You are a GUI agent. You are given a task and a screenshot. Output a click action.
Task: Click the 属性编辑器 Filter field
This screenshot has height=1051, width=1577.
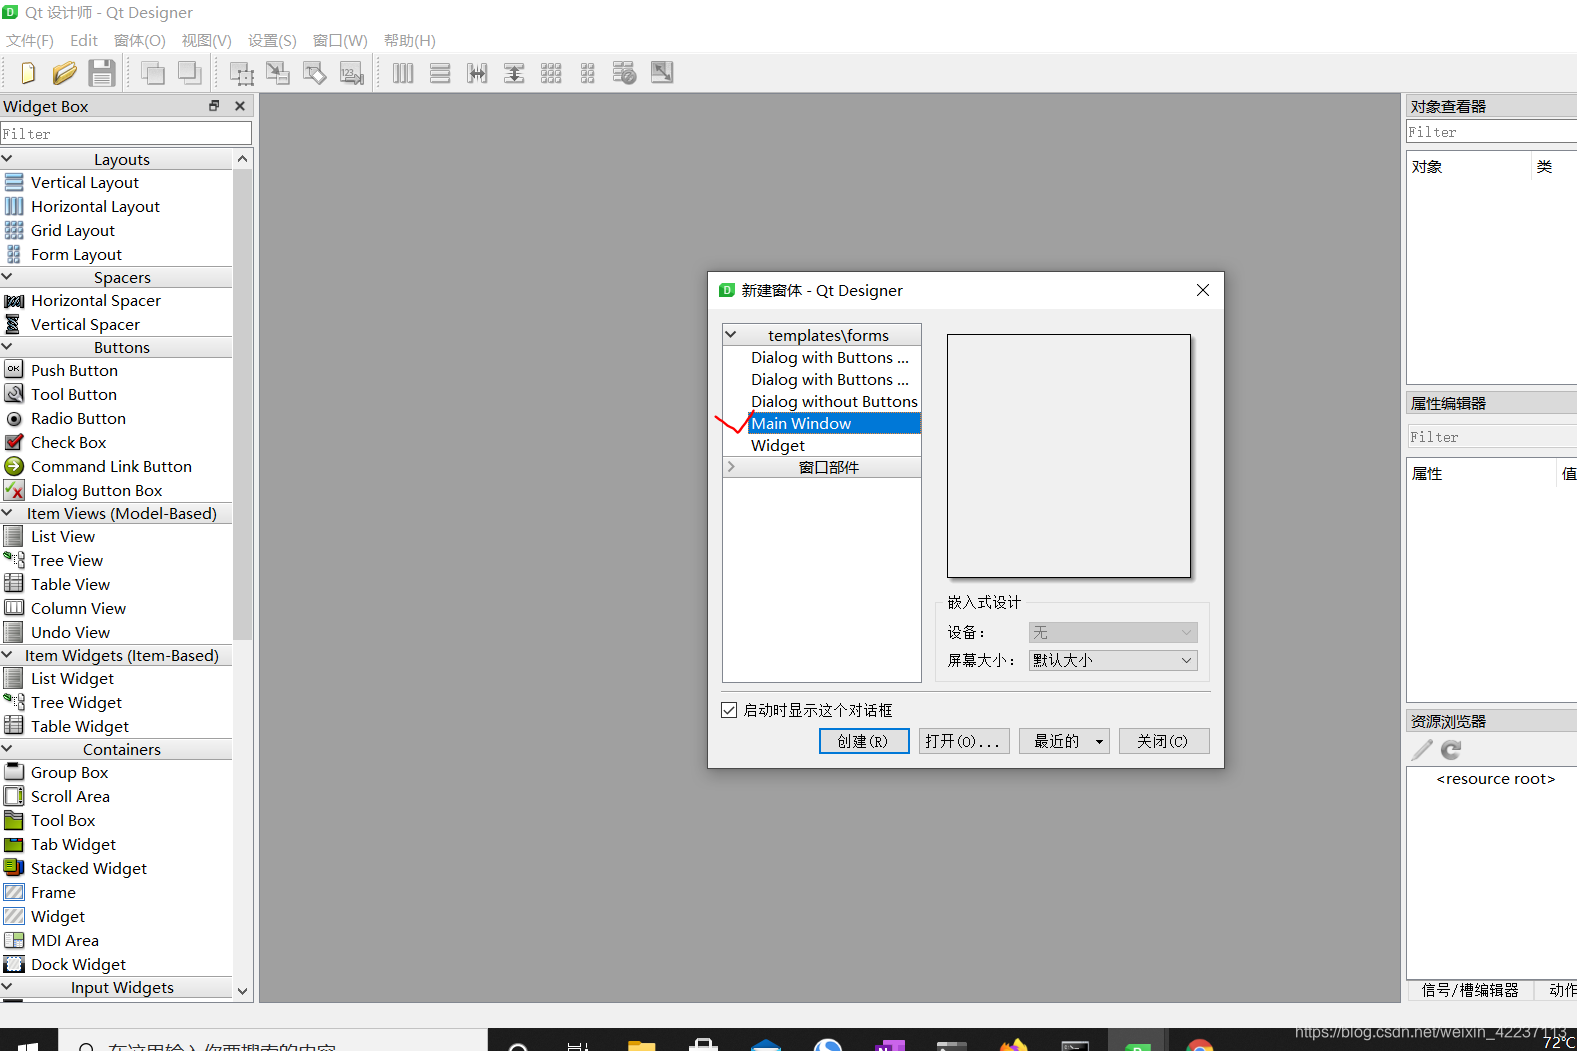point(1491,437)
